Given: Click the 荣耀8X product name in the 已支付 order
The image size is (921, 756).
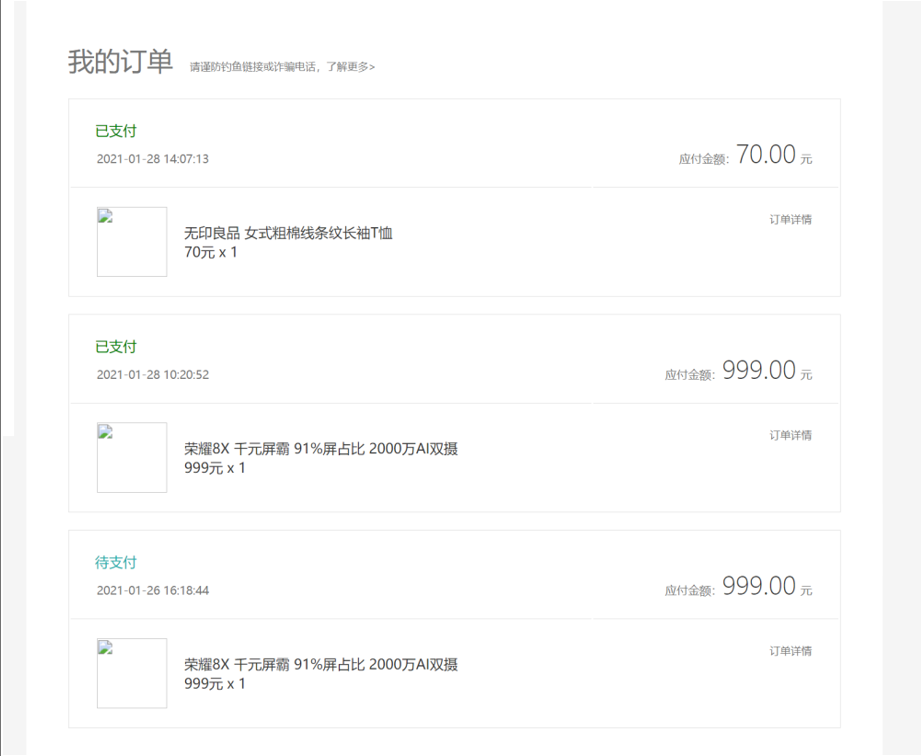Looking at the screenshot, I should coord(321,449).
